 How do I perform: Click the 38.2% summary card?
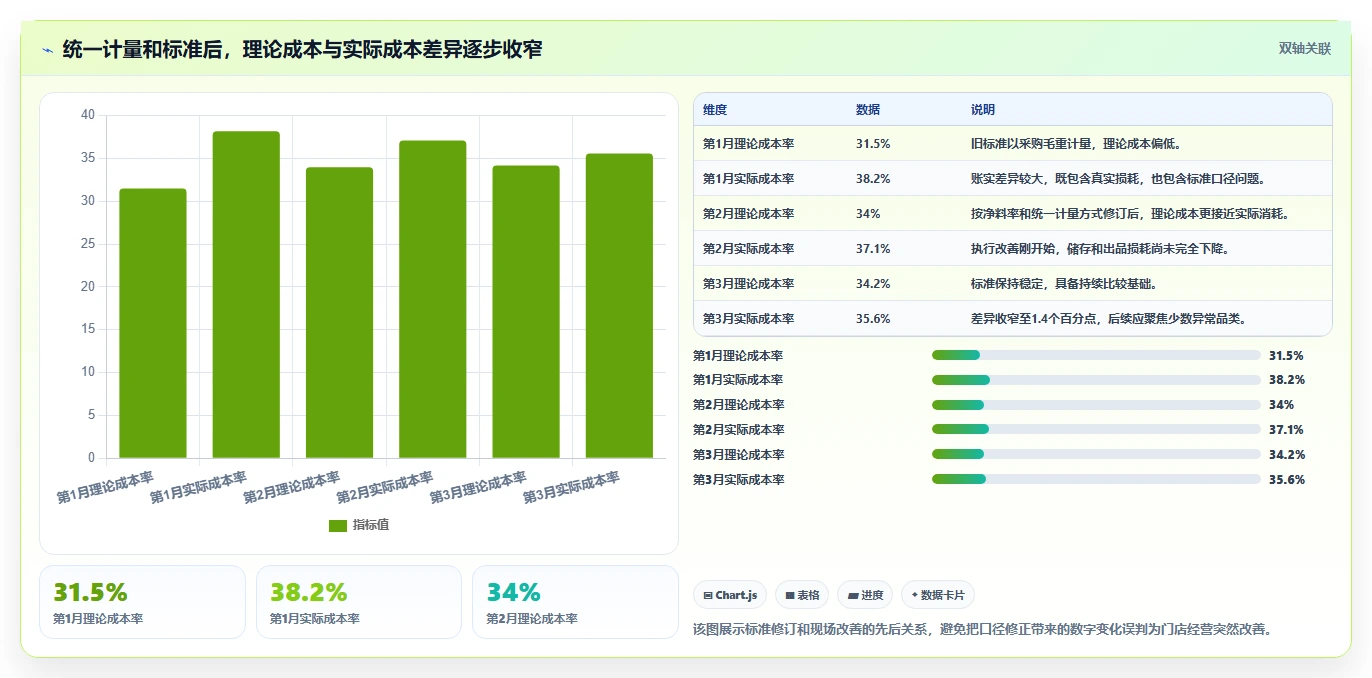[x=359, y=602]
